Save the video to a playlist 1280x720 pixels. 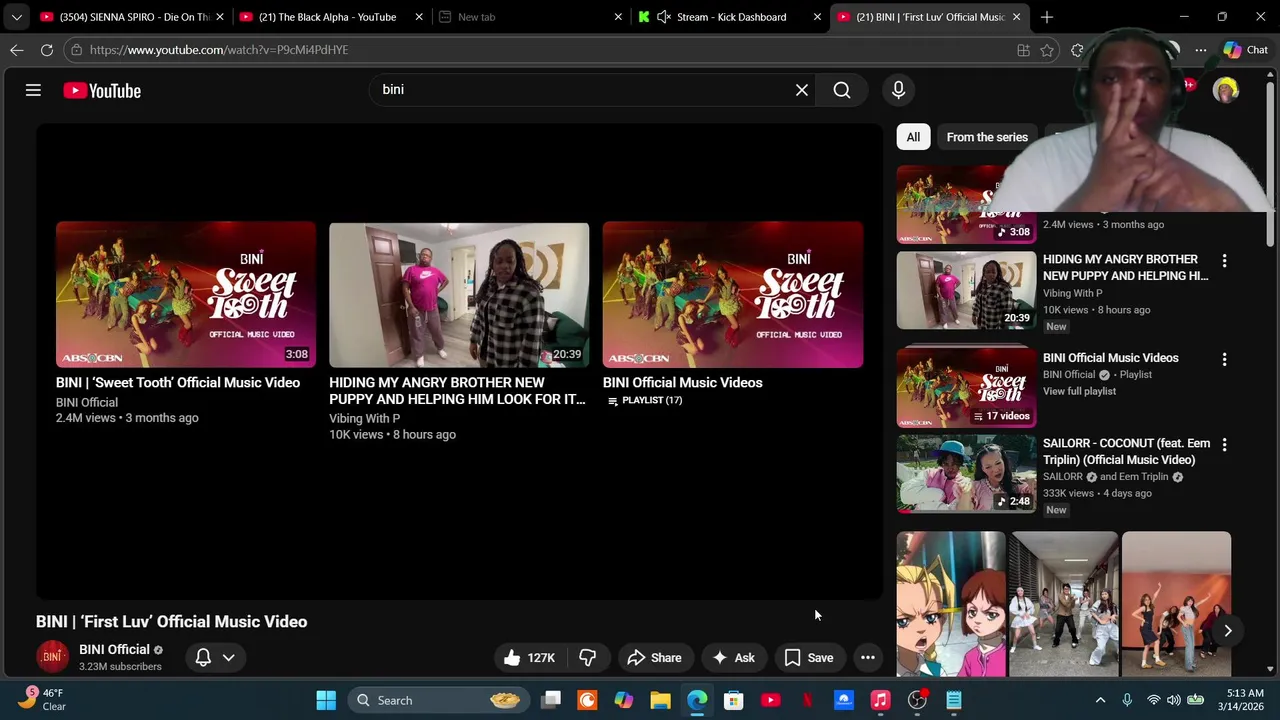pos(809,657)
